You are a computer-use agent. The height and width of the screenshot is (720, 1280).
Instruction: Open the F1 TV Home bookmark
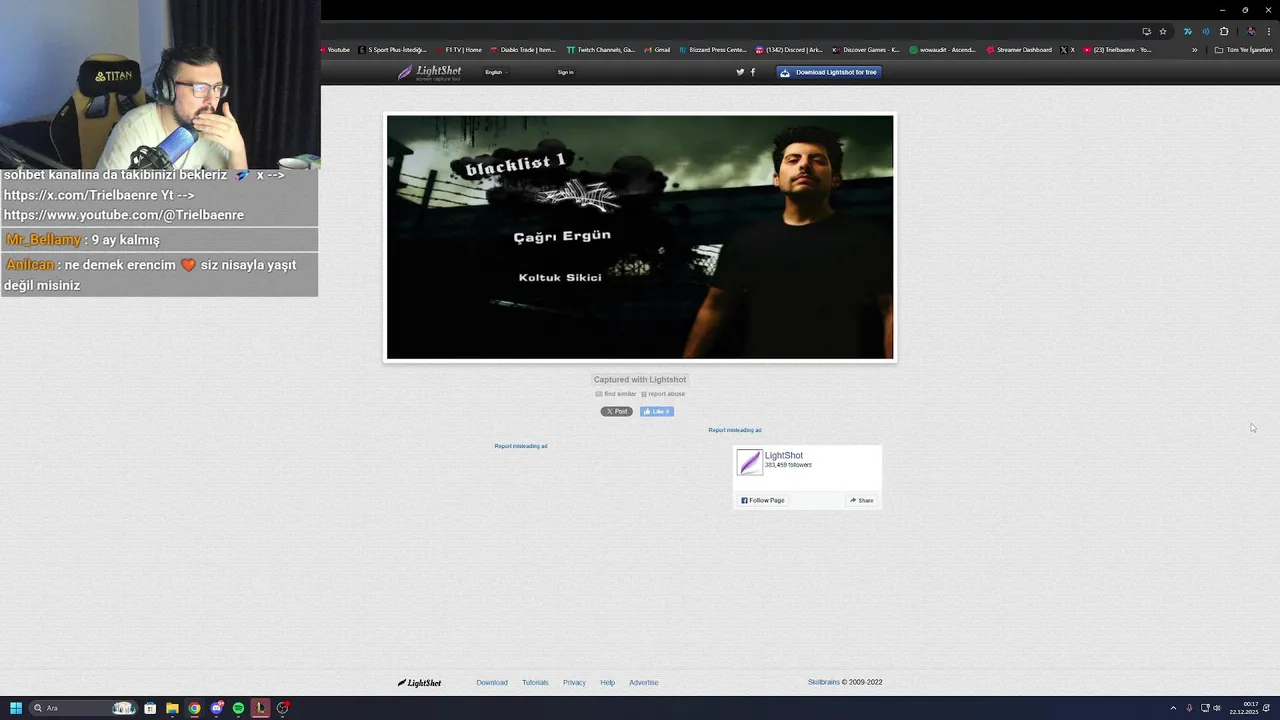point(459,50)
